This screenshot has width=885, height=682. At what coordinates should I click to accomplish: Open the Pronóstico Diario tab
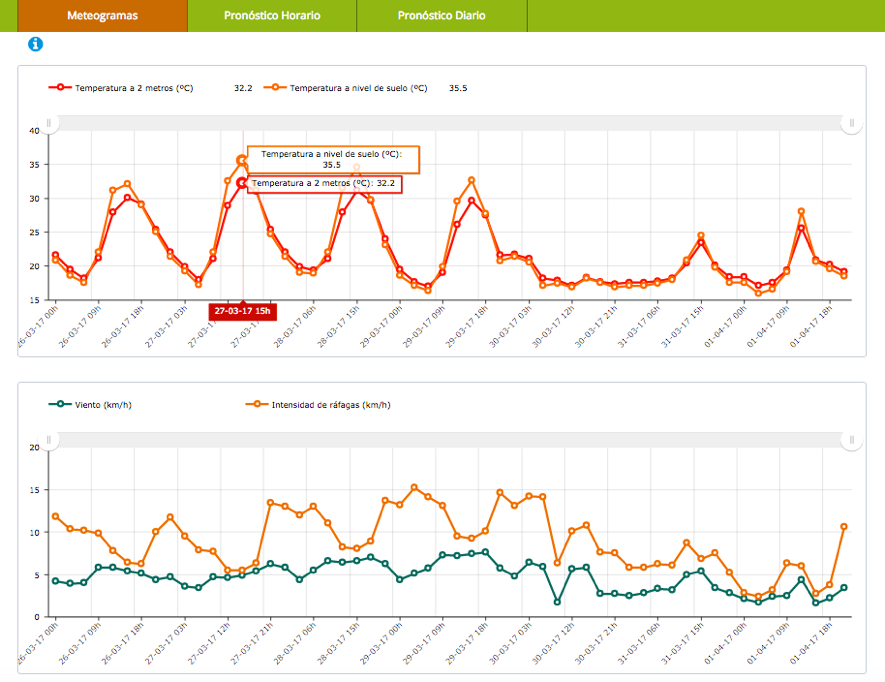pyautogui.click(x=441, y=16)
